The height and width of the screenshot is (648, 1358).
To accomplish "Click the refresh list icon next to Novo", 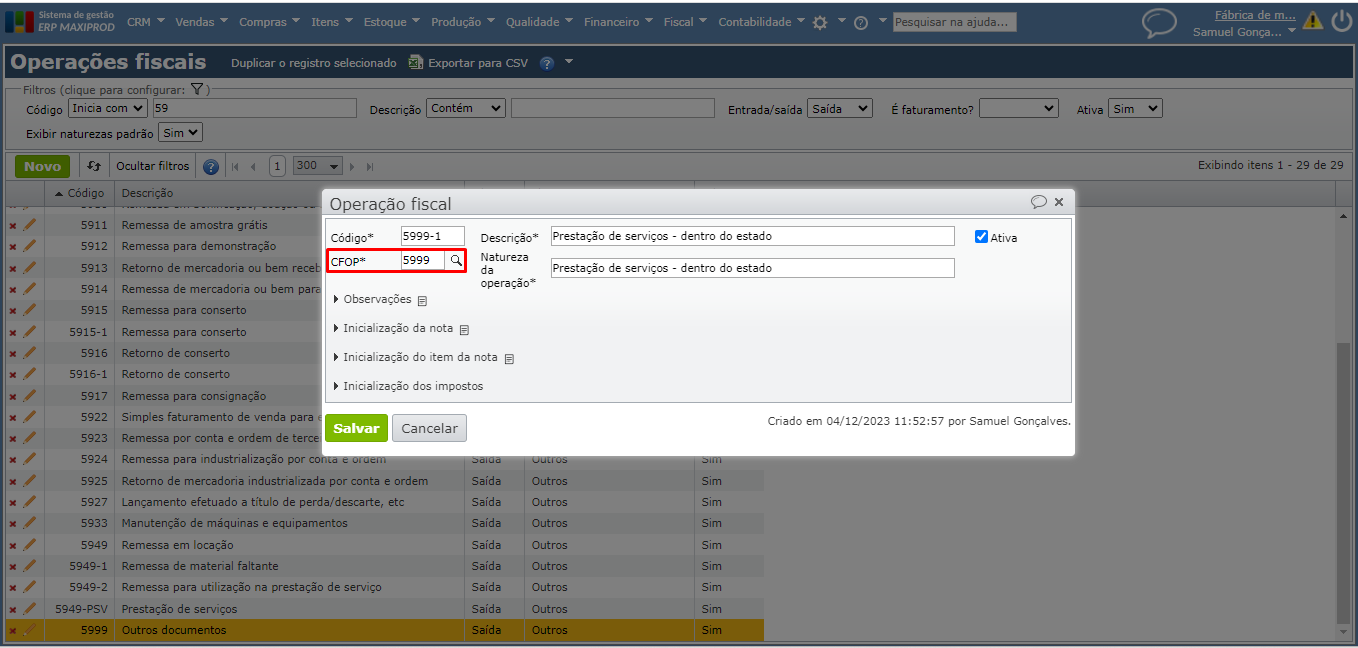I will click(x=94, y=166).
